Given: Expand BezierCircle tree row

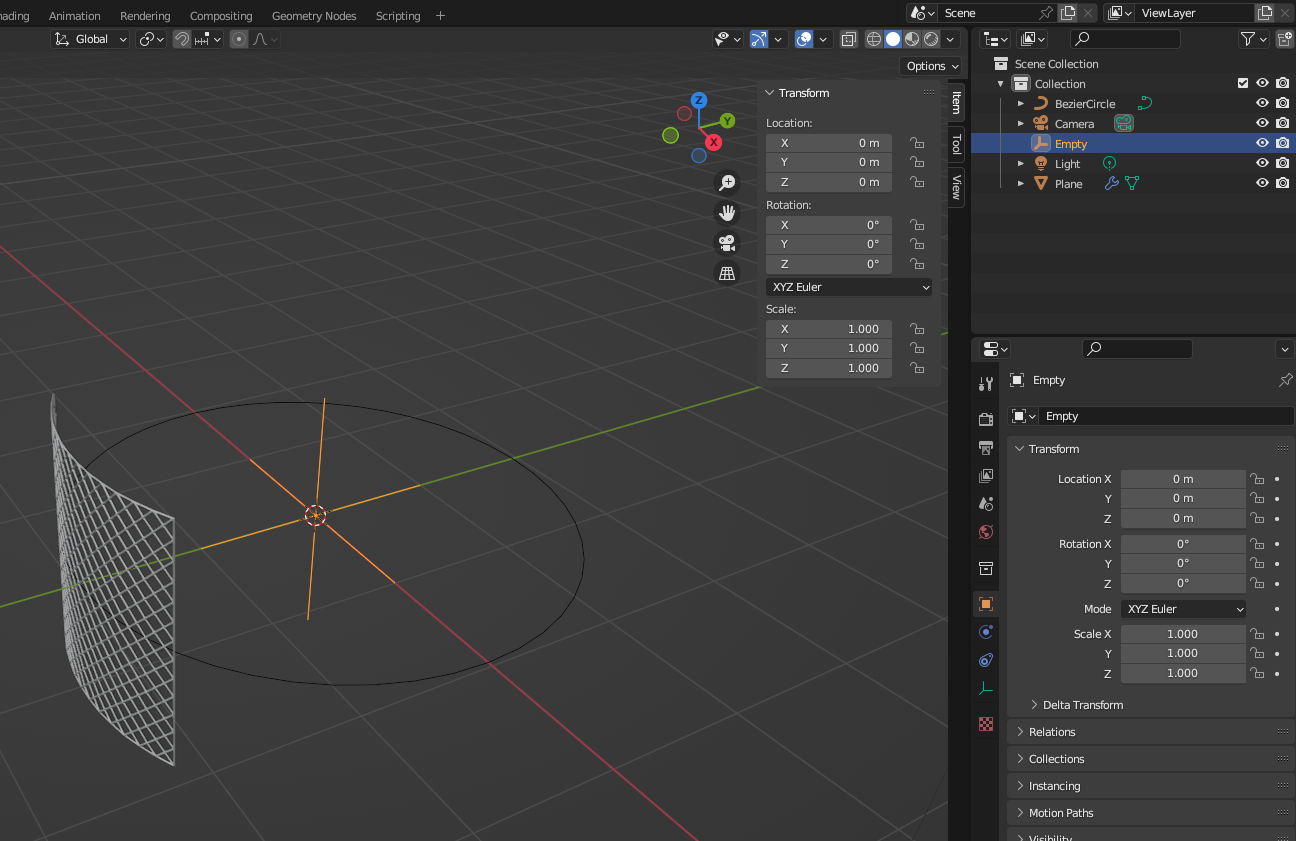Looking at the screenshot, I should (1021, 103).
